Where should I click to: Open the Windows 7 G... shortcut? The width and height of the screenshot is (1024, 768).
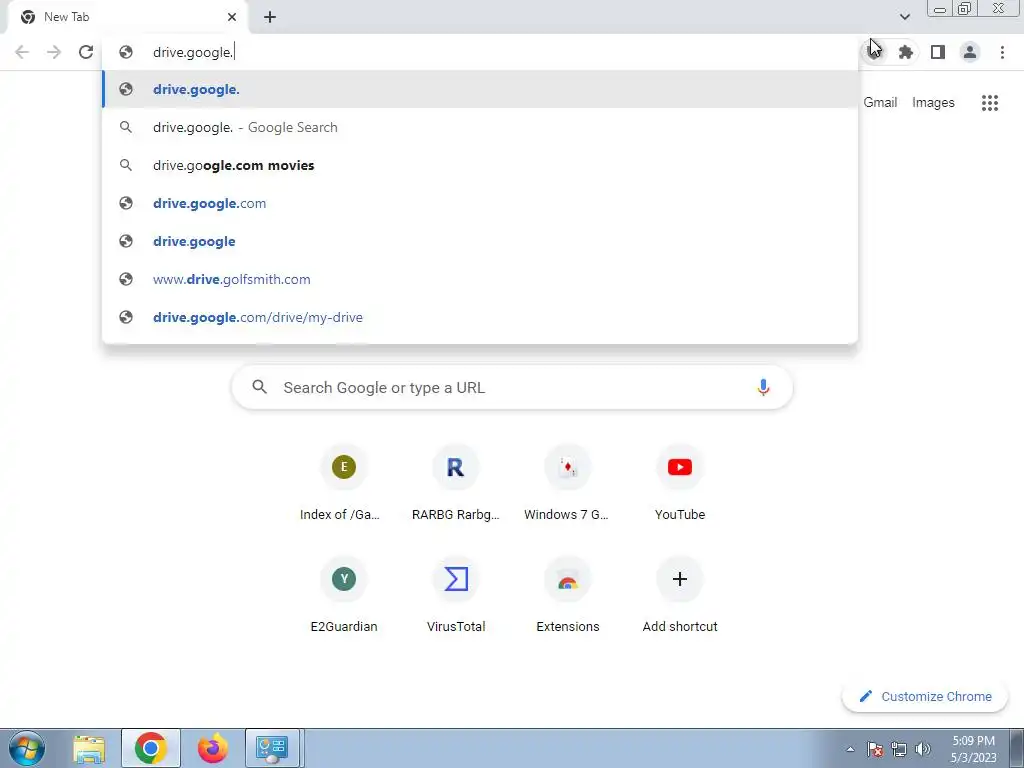(568, 483)
